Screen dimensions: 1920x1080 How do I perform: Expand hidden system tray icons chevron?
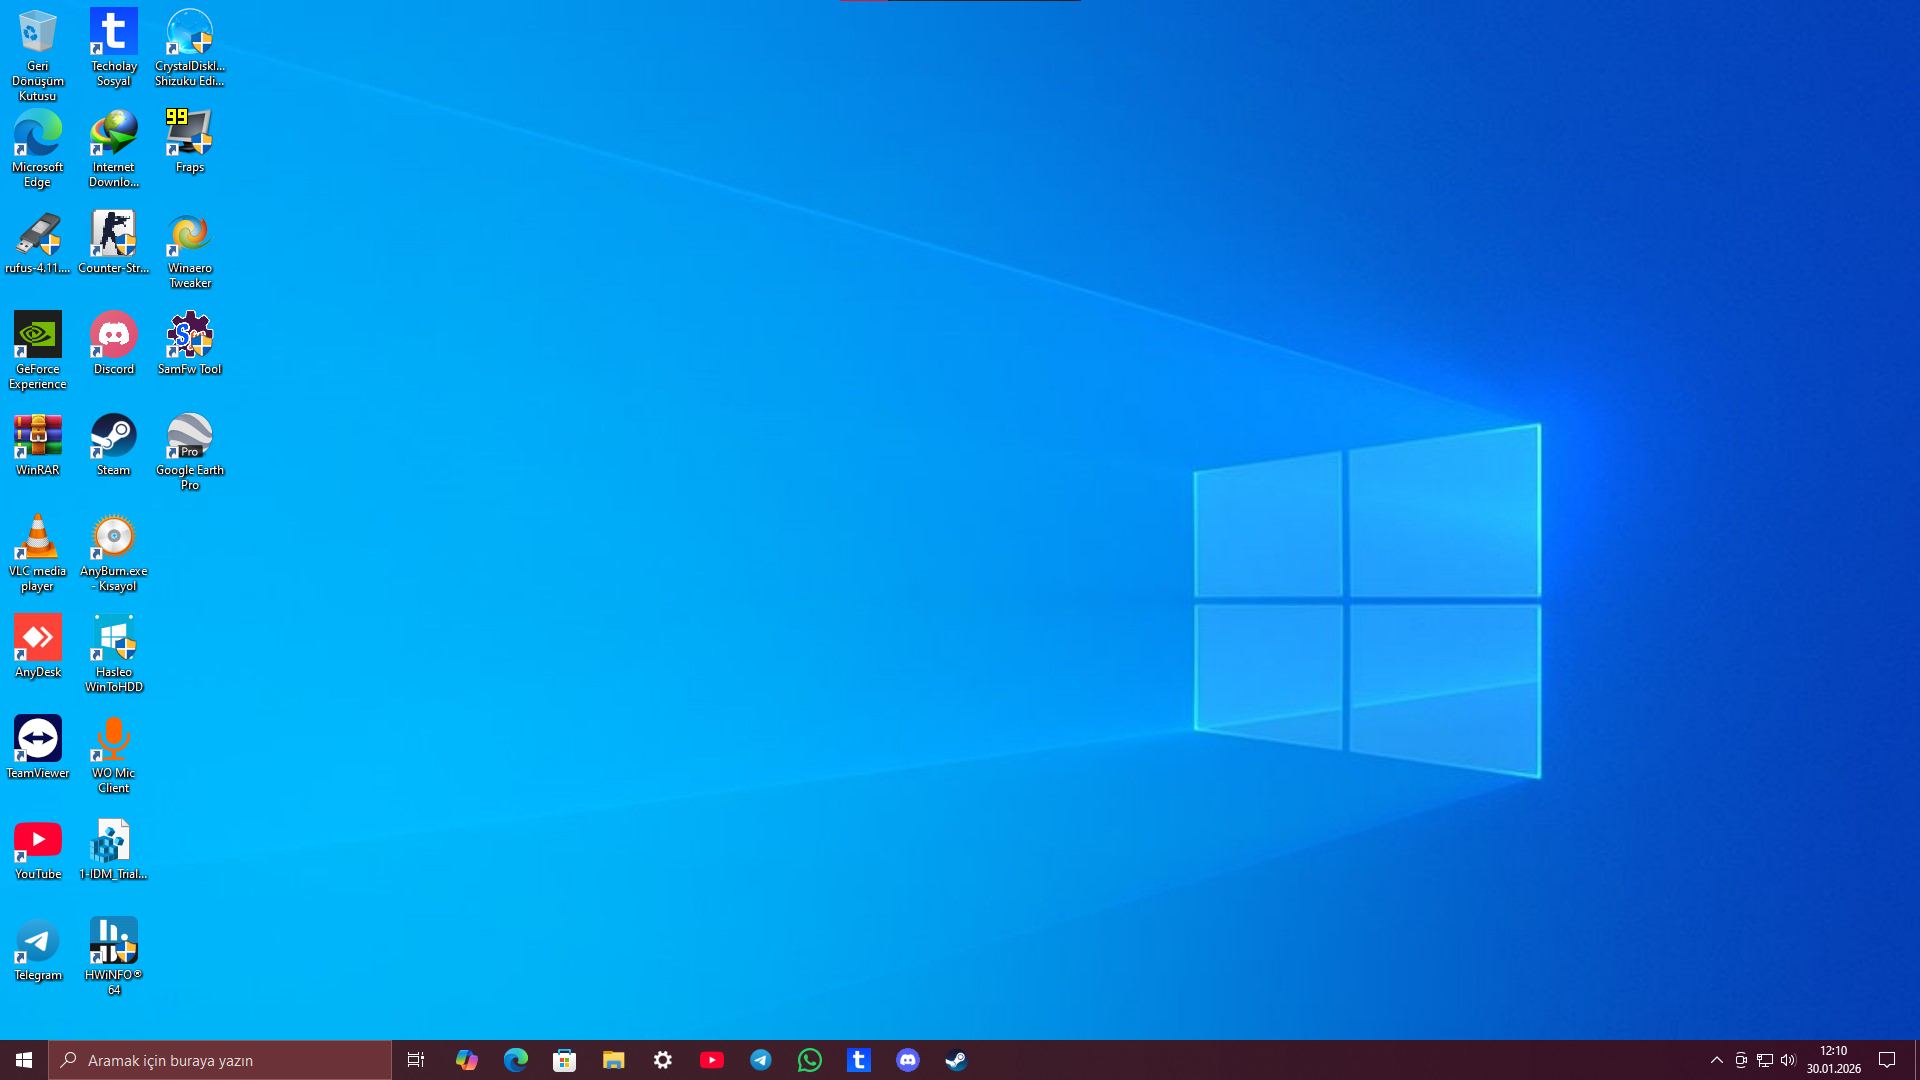1716,1060
